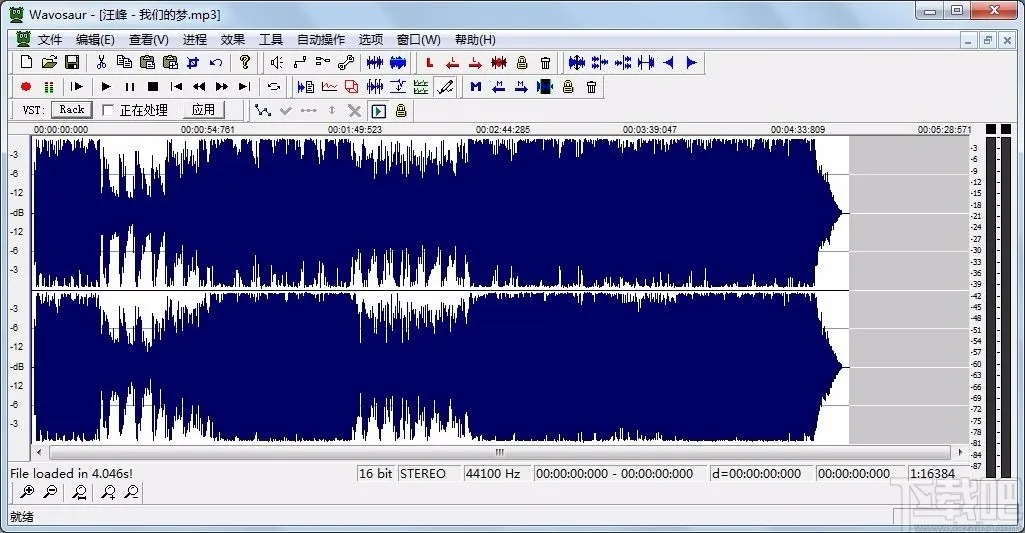Open the 工具 tools menu
The image size is (1025, 533).
271,39
